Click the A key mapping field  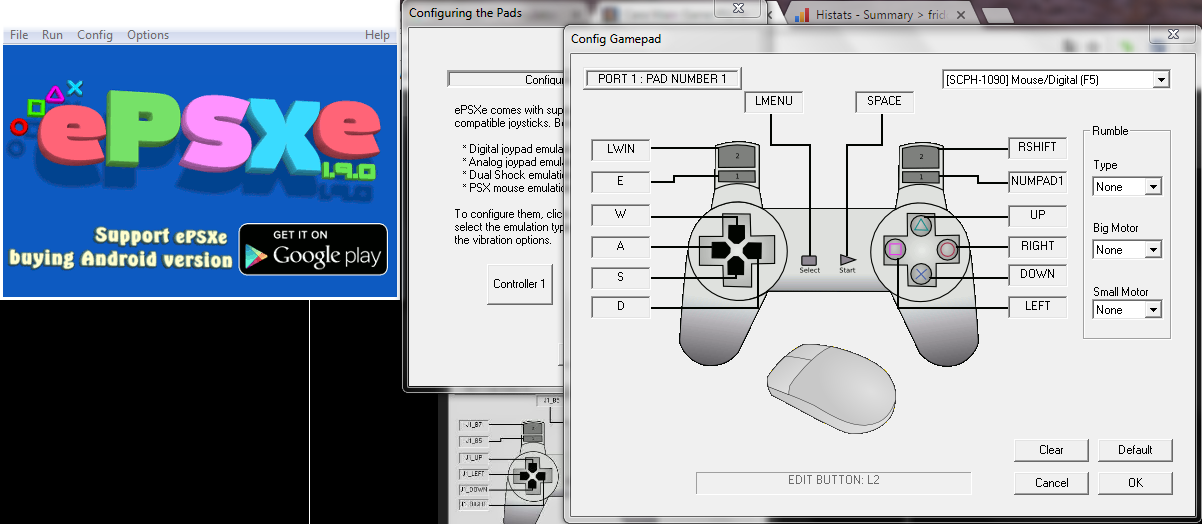[x=621, y=246]
